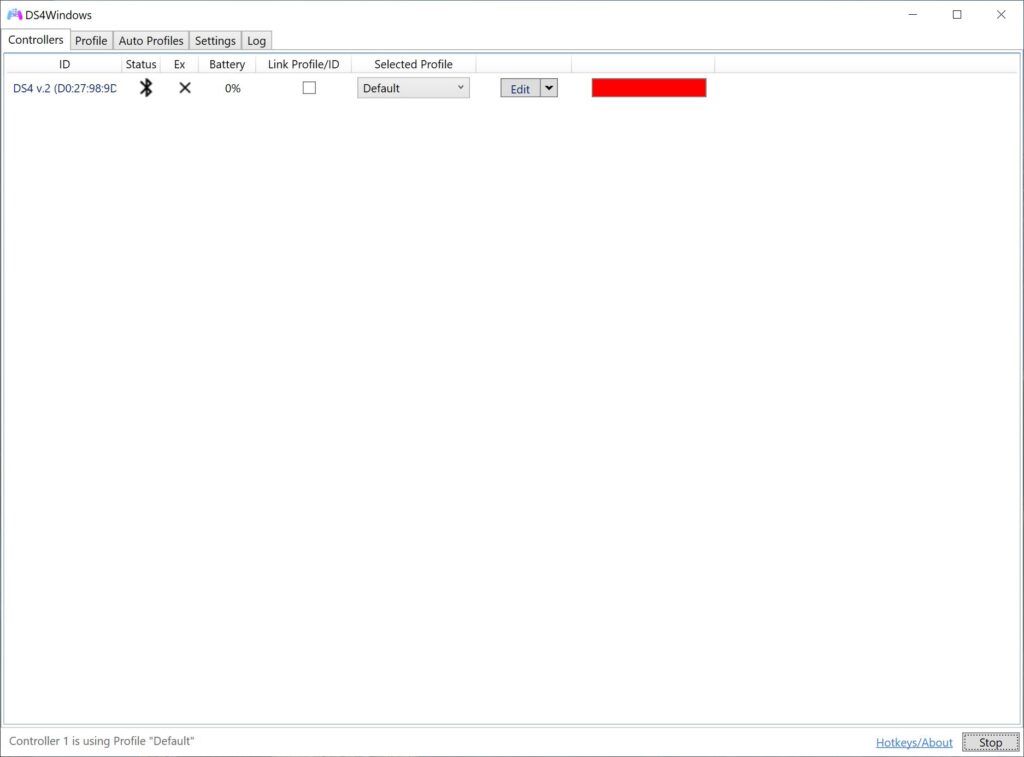Click the Edit profile button
1024x757 pixels.
(x=520, y=88)
